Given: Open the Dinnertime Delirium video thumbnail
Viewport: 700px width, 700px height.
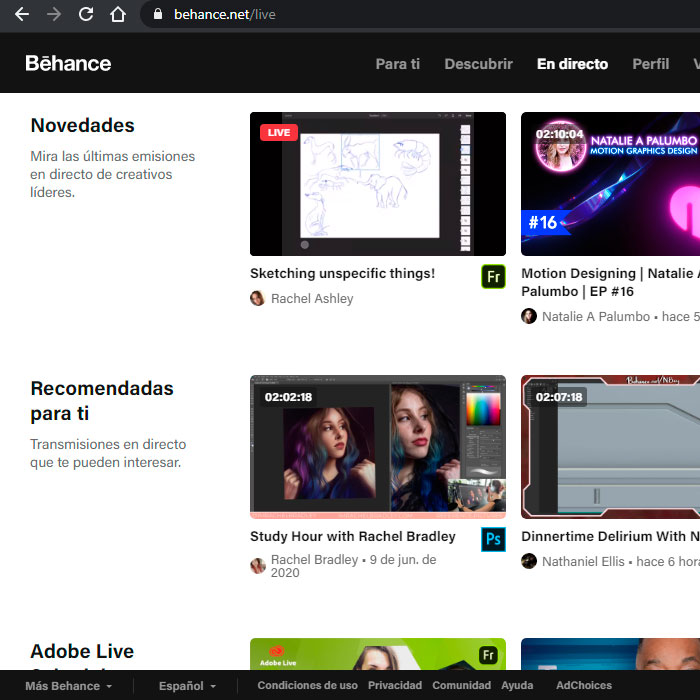Looking at the screenshot, I should tap(610, 447).
